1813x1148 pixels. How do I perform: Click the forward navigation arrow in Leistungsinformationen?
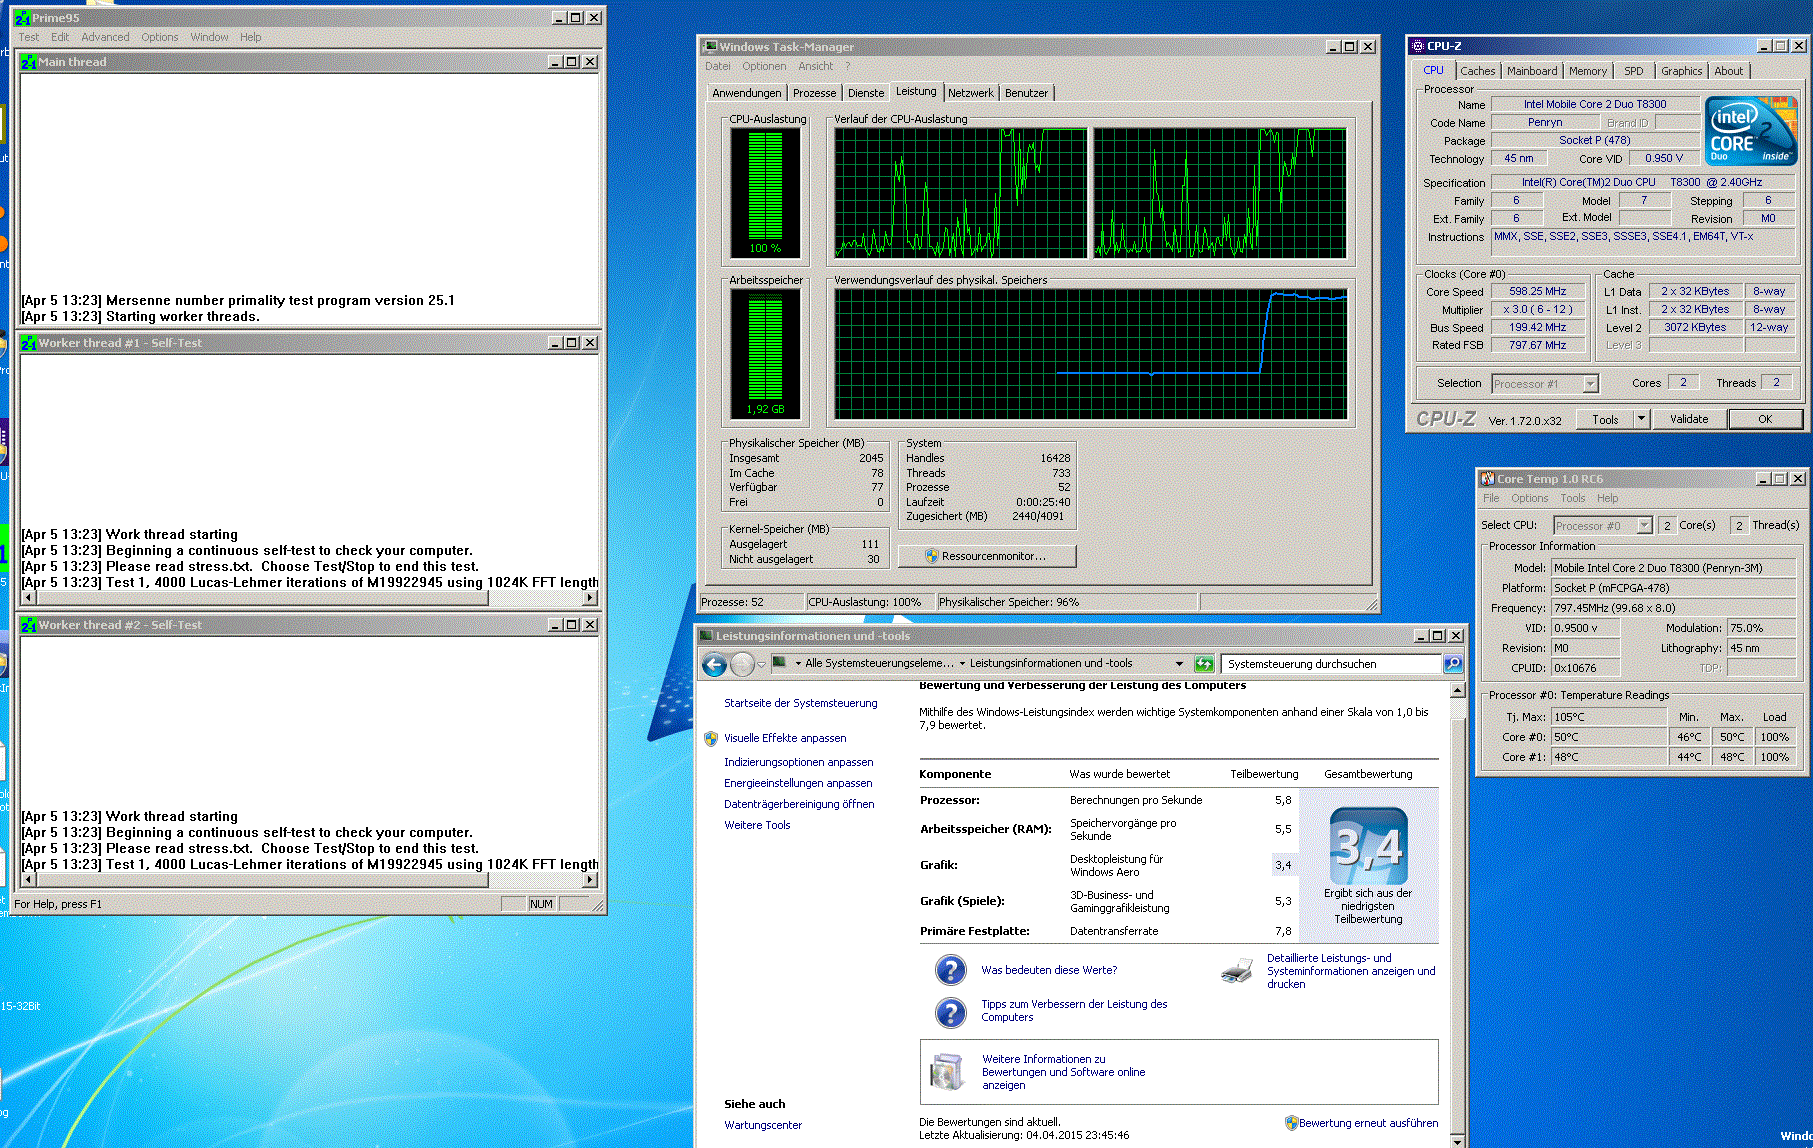point(742,664)
